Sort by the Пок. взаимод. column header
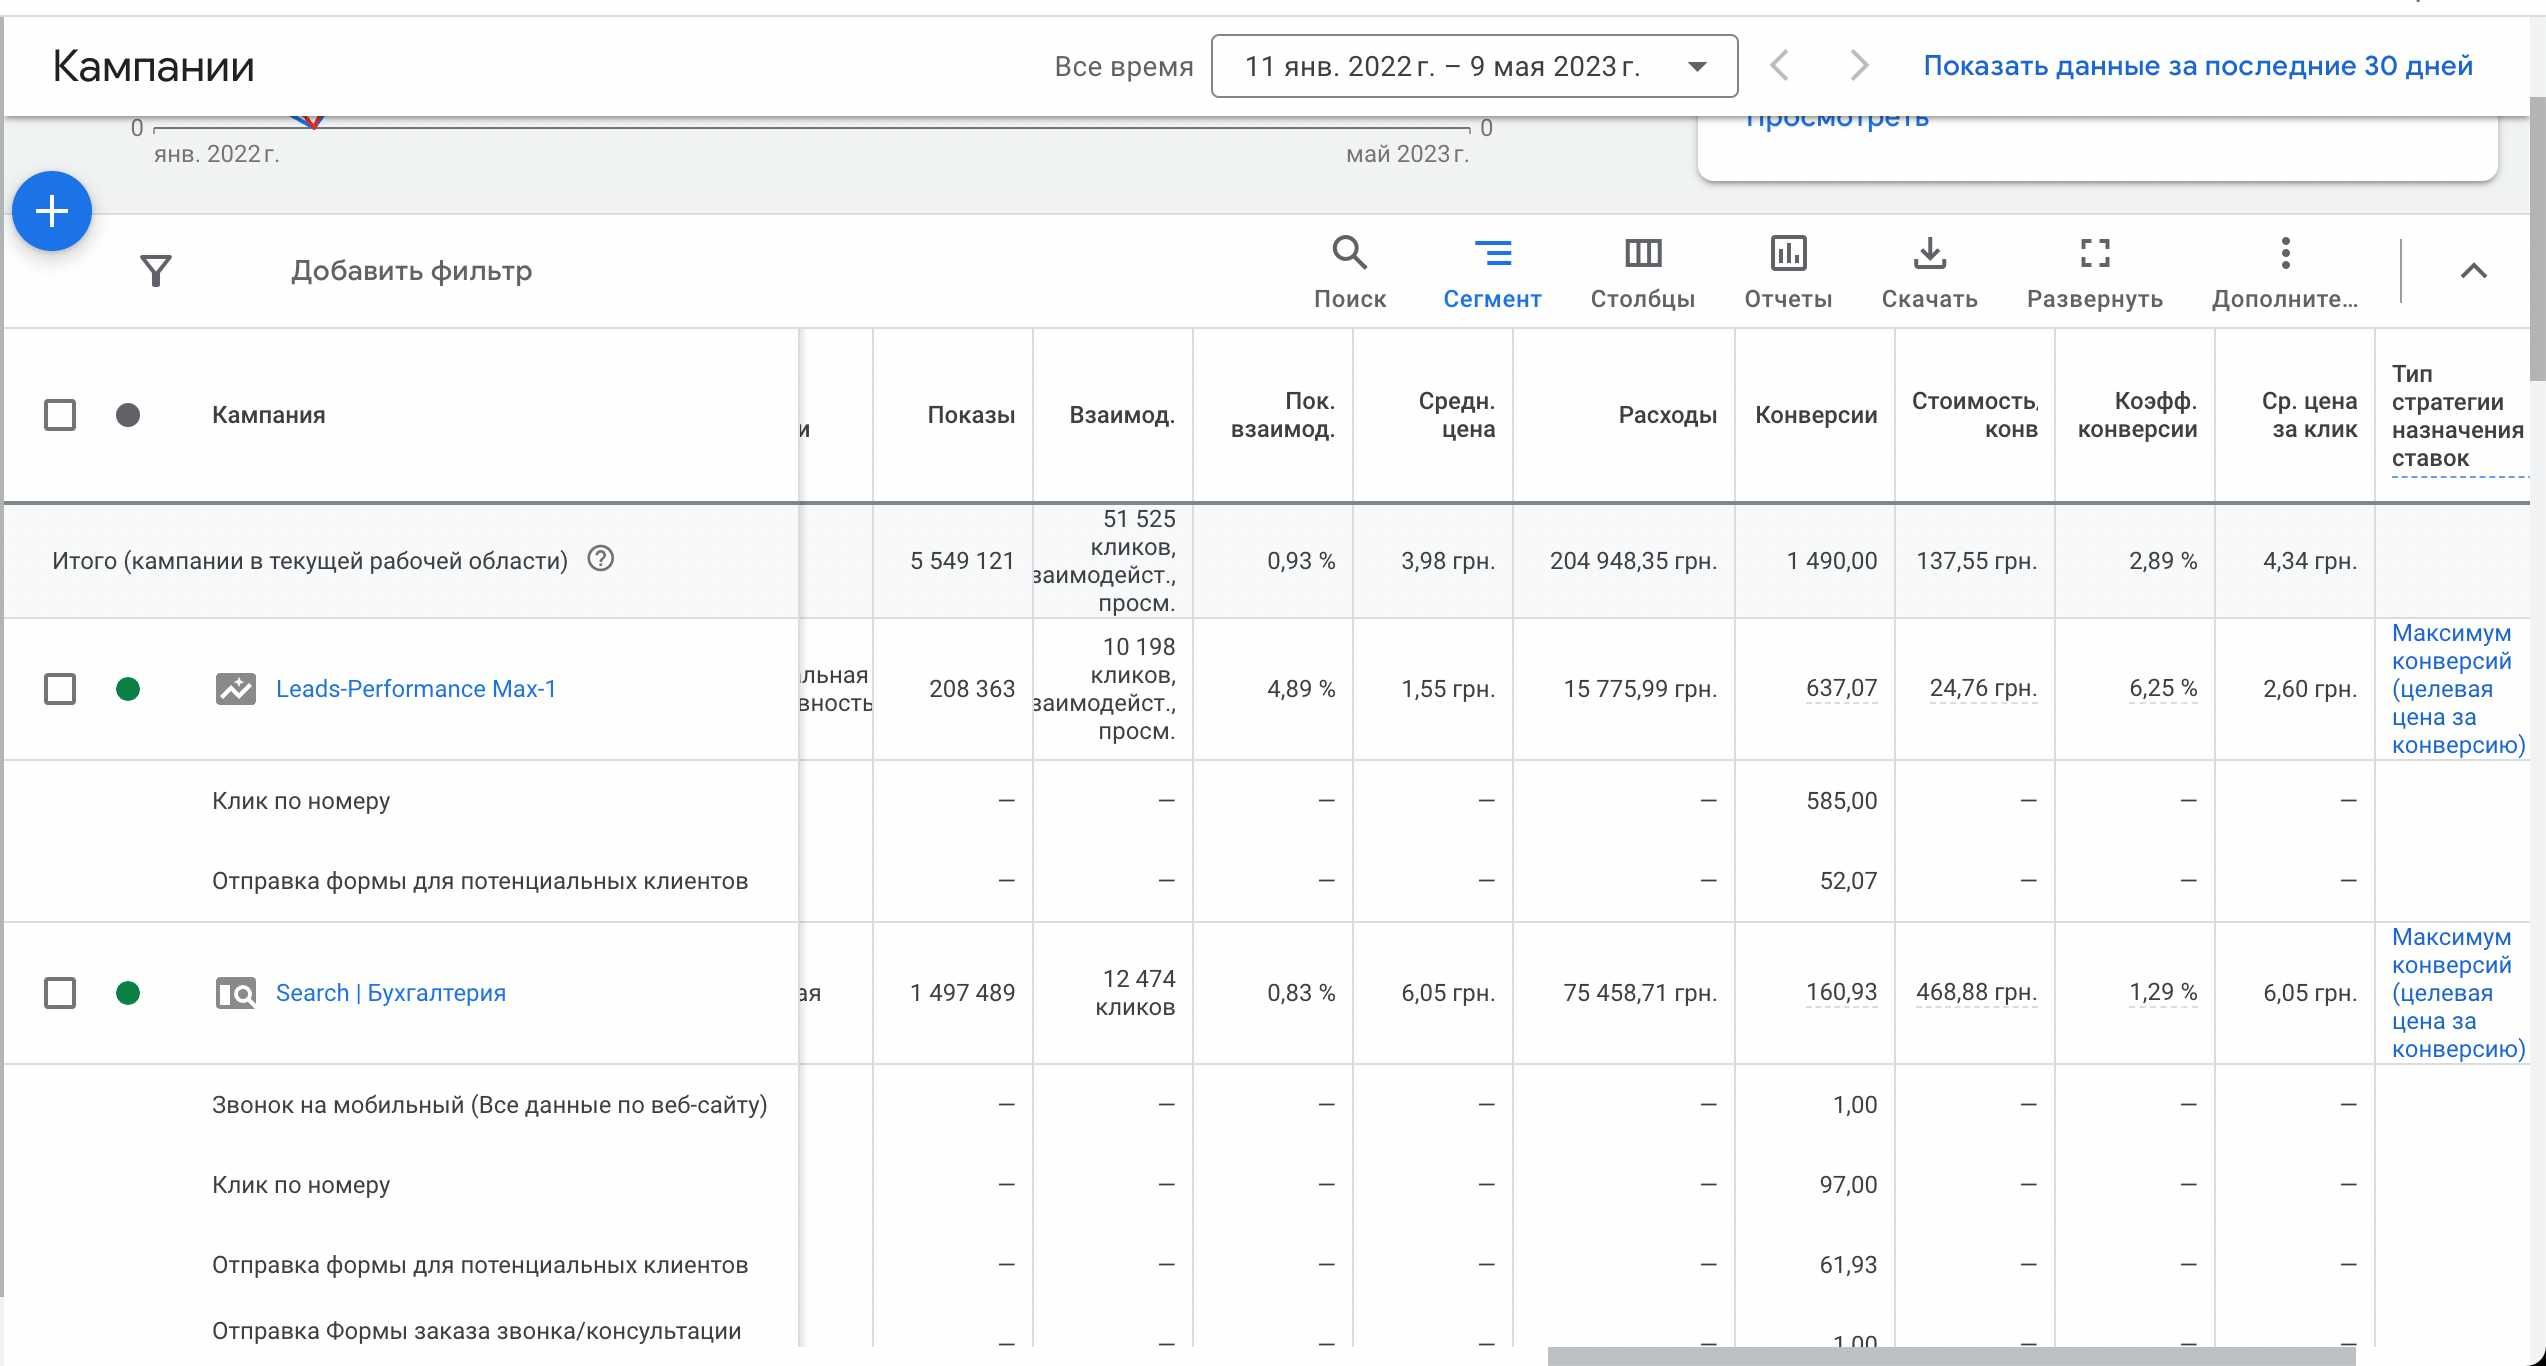This screenshot has height=1366, width=2546. [x=1283, y=415]
